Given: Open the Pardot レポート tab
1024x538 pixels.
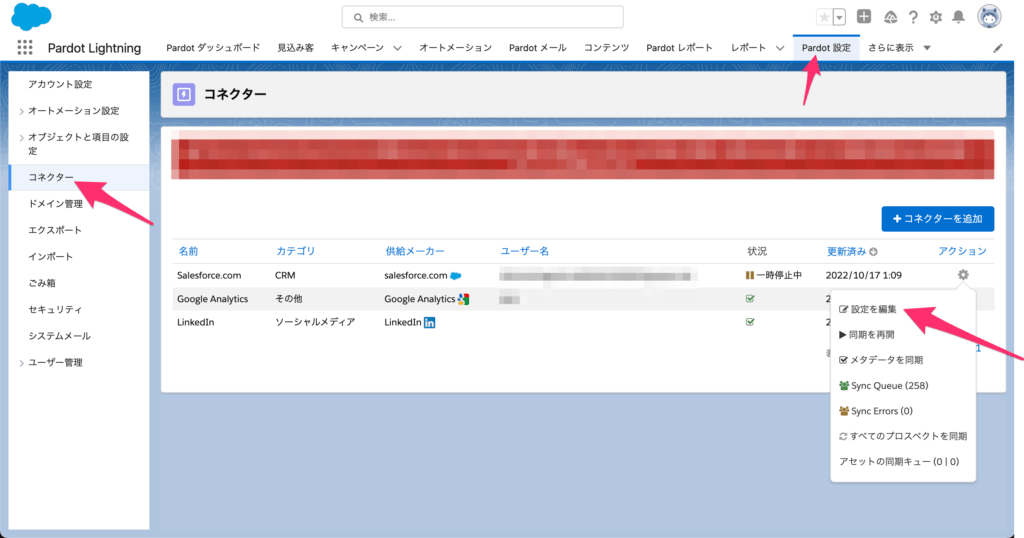Looking at the screenshot, I should (x=679, y=48).
